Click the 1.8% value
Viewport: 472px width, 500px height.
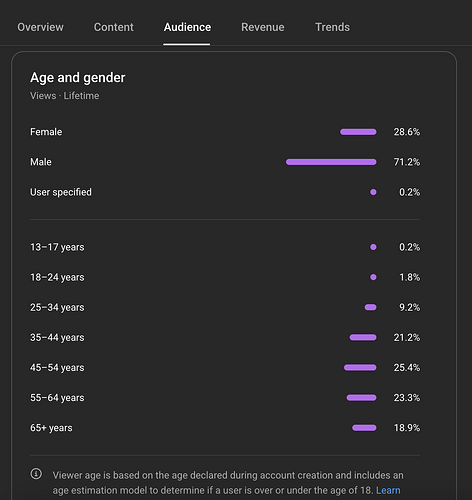tap(410, 277)
